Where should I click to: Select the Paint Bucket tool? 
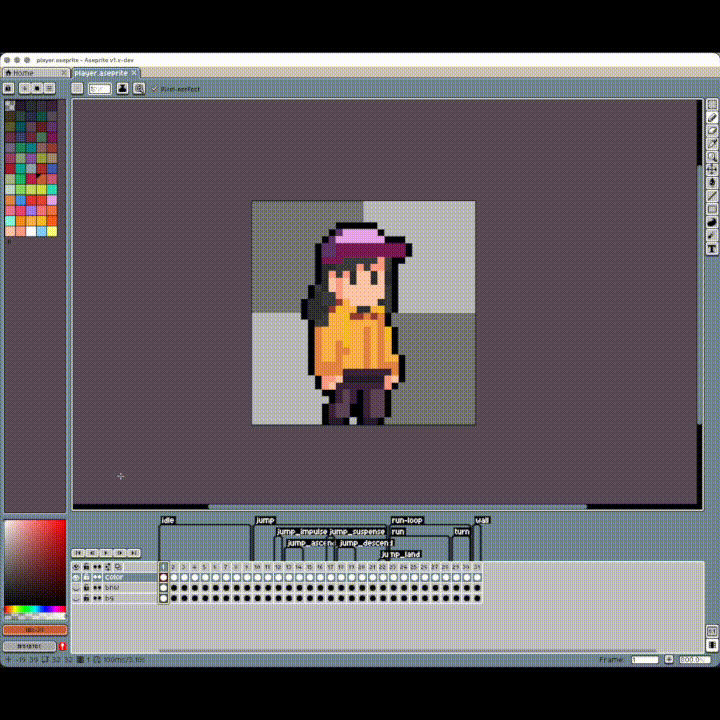pos(712,183)
